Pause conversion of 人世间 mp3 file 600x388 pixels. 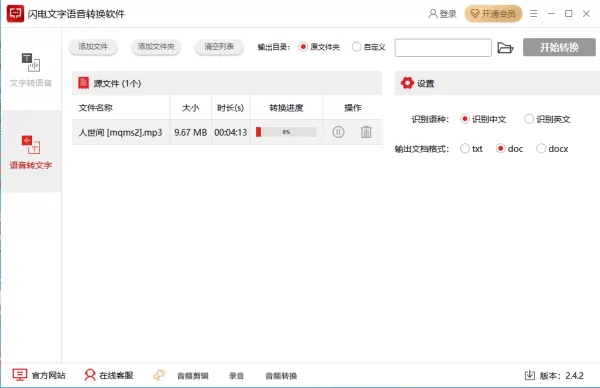tap(338, 132)
